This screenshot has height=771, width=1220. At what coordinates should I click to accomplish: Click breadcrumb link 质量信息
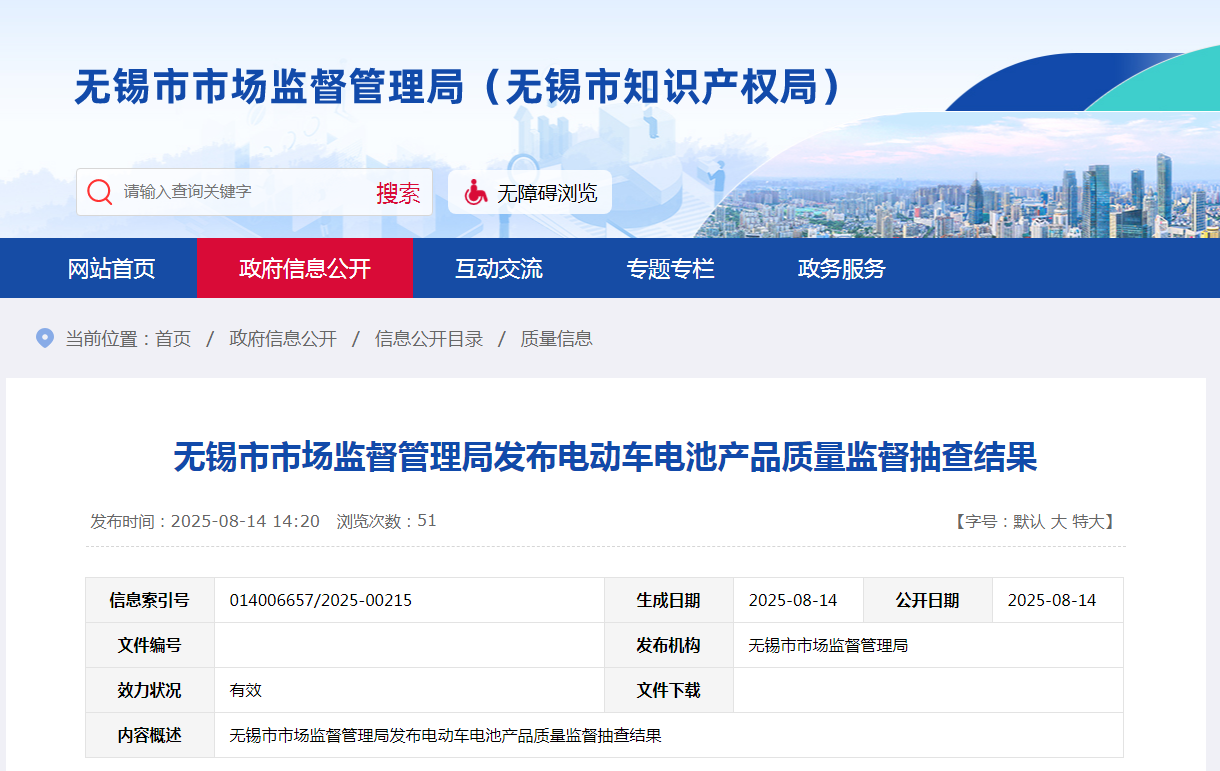pyautogui.click(x=557, y=339)
